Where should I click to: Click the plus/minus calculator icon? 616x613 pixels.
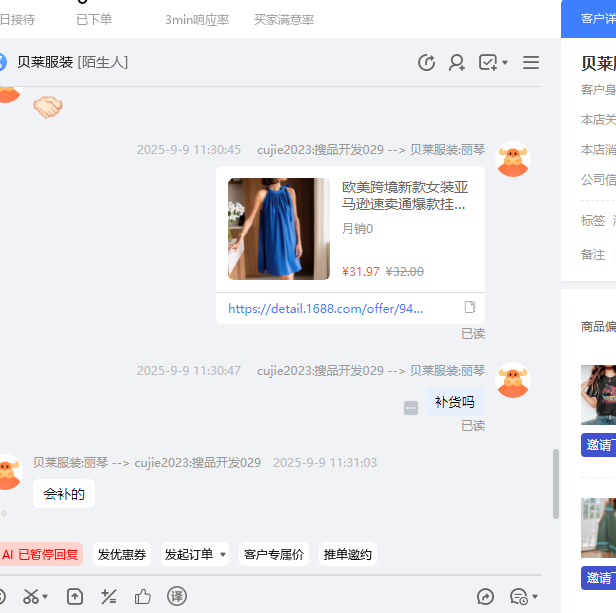109,597
